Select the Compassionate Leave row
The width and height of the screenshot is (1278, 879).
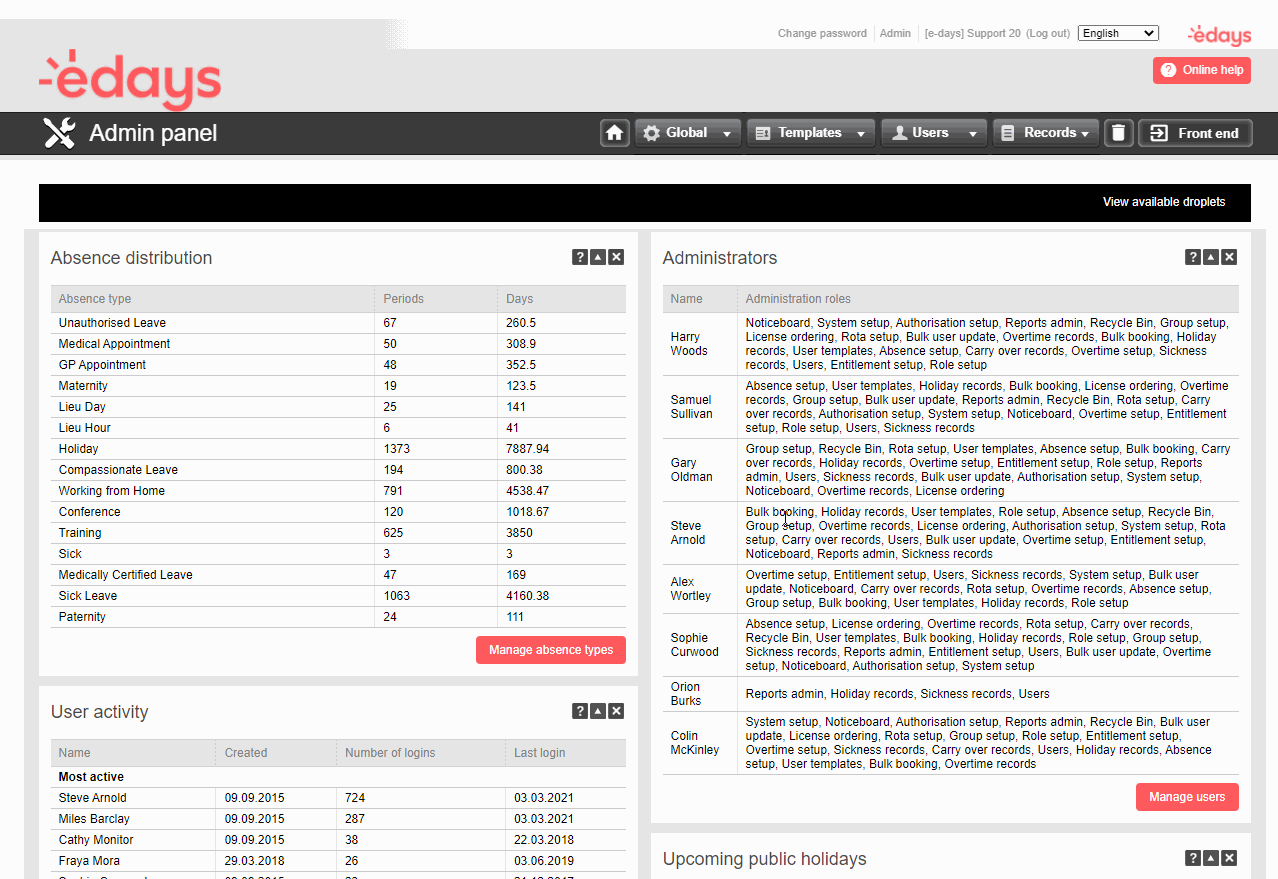pos(338,470)
